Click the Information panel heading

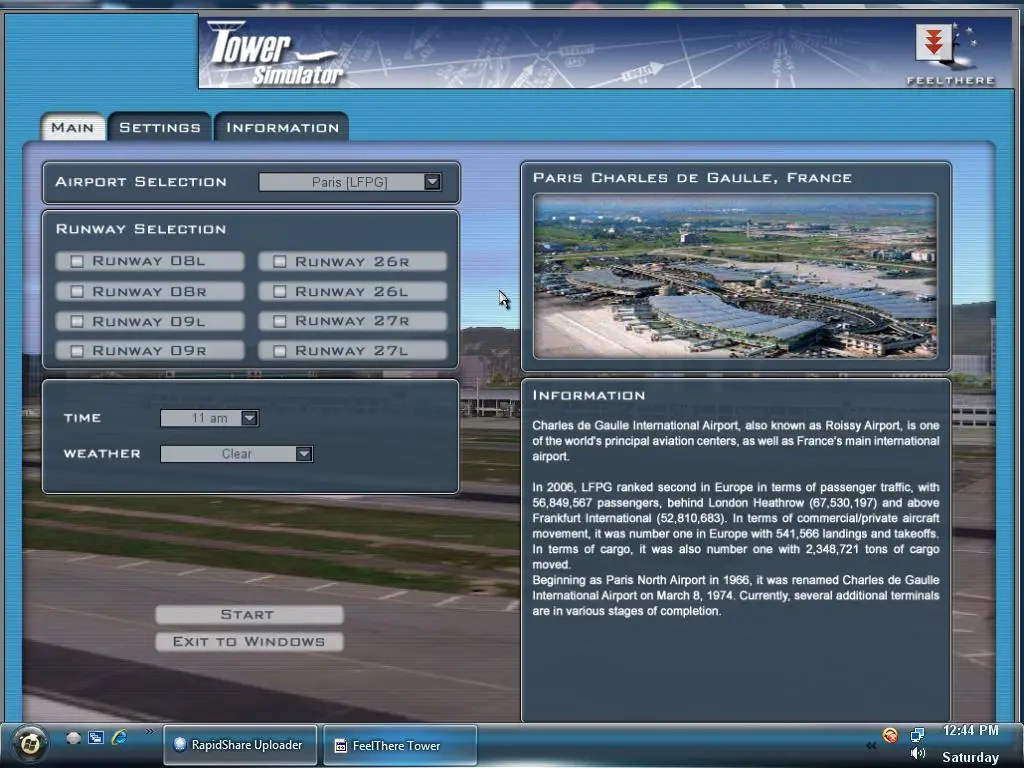(588, 395)
